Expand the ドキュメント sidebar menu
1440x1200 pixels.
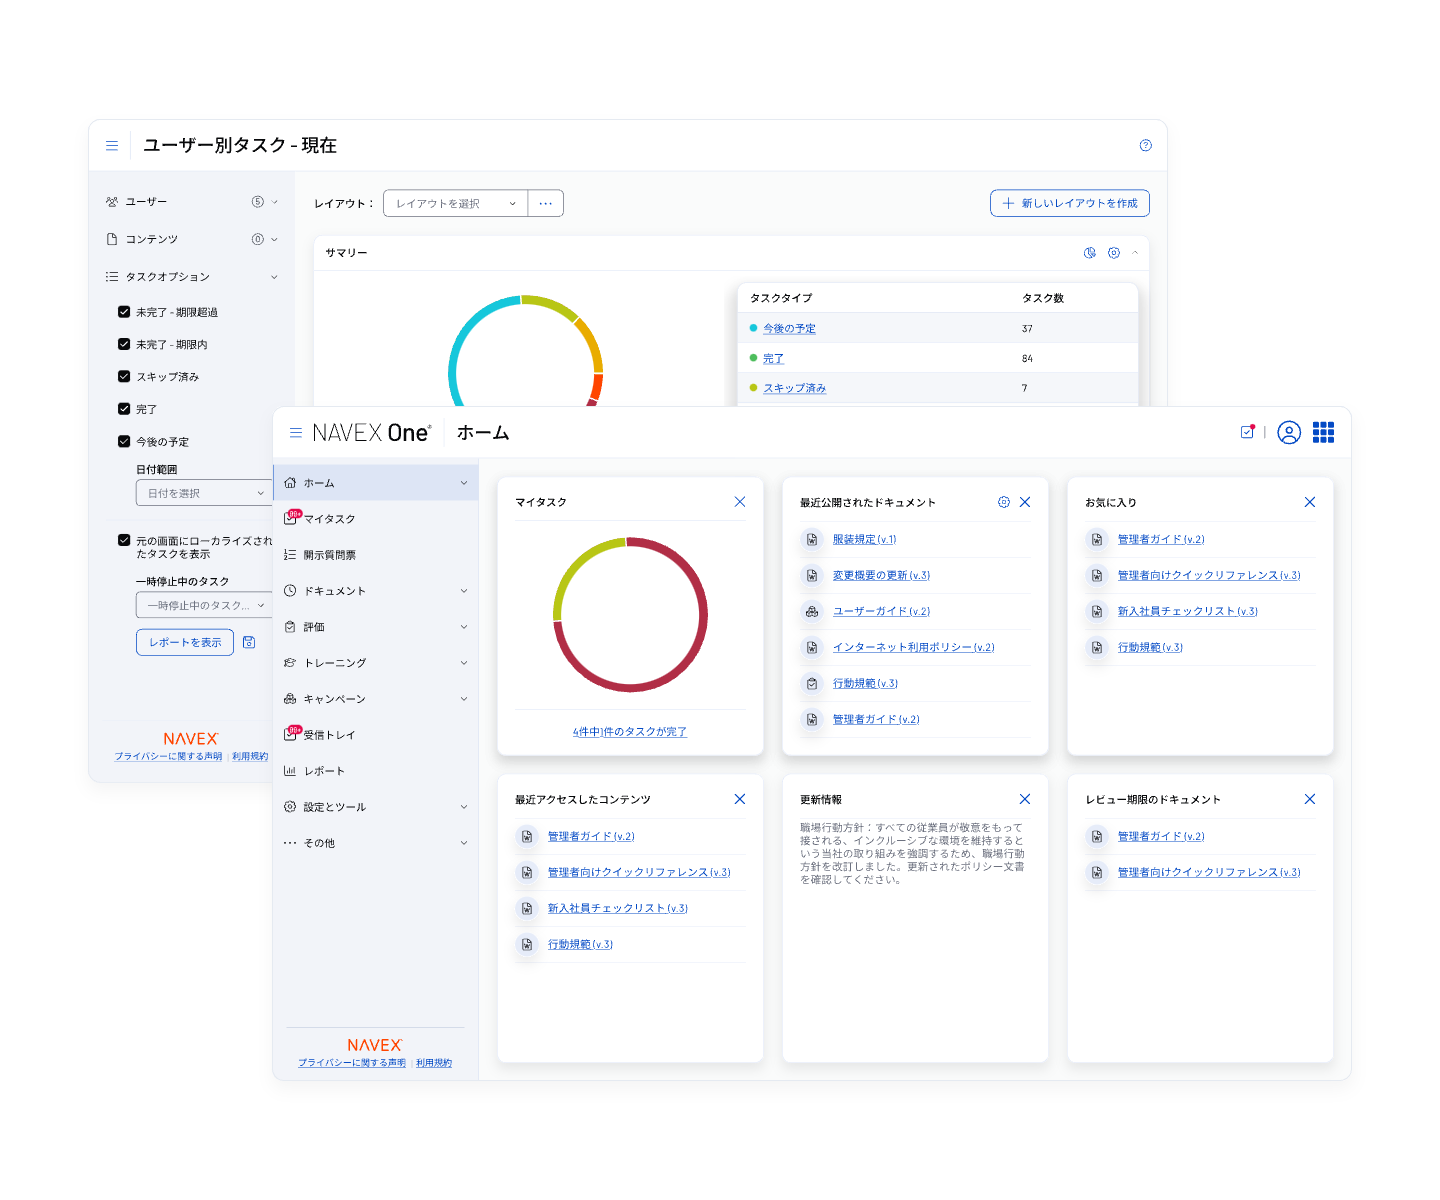point(376,591)
